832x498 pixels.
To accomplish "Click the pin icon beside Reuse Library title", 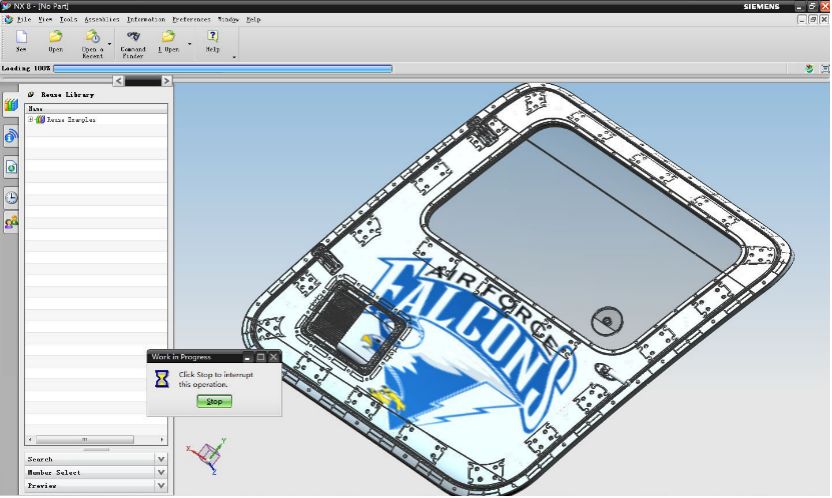I will pos(31,94).
